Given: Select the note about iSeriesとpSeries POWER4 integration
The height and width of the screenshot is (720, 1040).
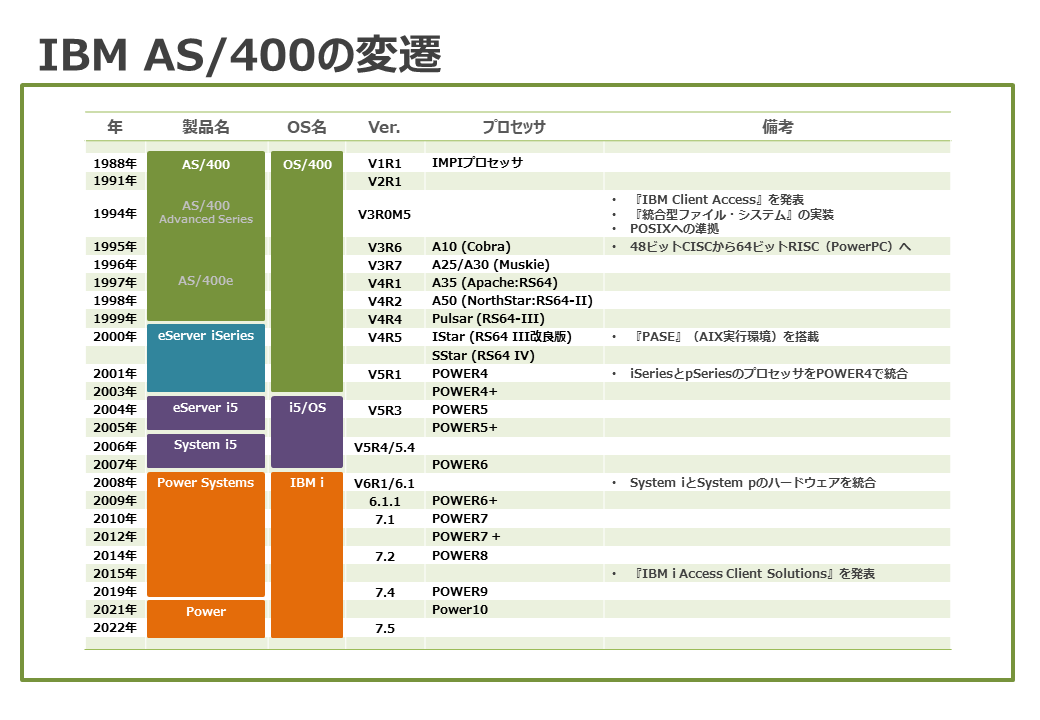Looking at the screenshot, I should (769, 374).
